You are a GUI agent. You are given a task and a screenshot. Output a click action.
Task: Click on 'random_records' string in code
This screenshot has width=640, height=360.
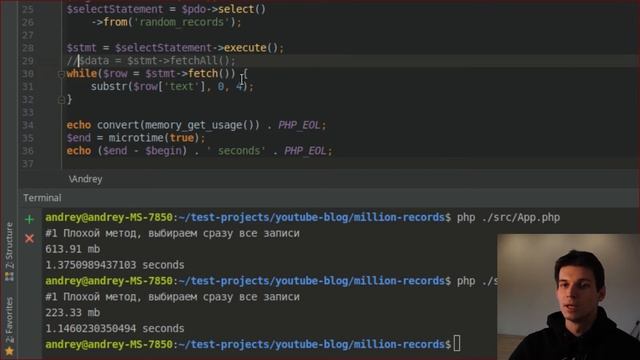pyautogui.click(x=181, y=22)
